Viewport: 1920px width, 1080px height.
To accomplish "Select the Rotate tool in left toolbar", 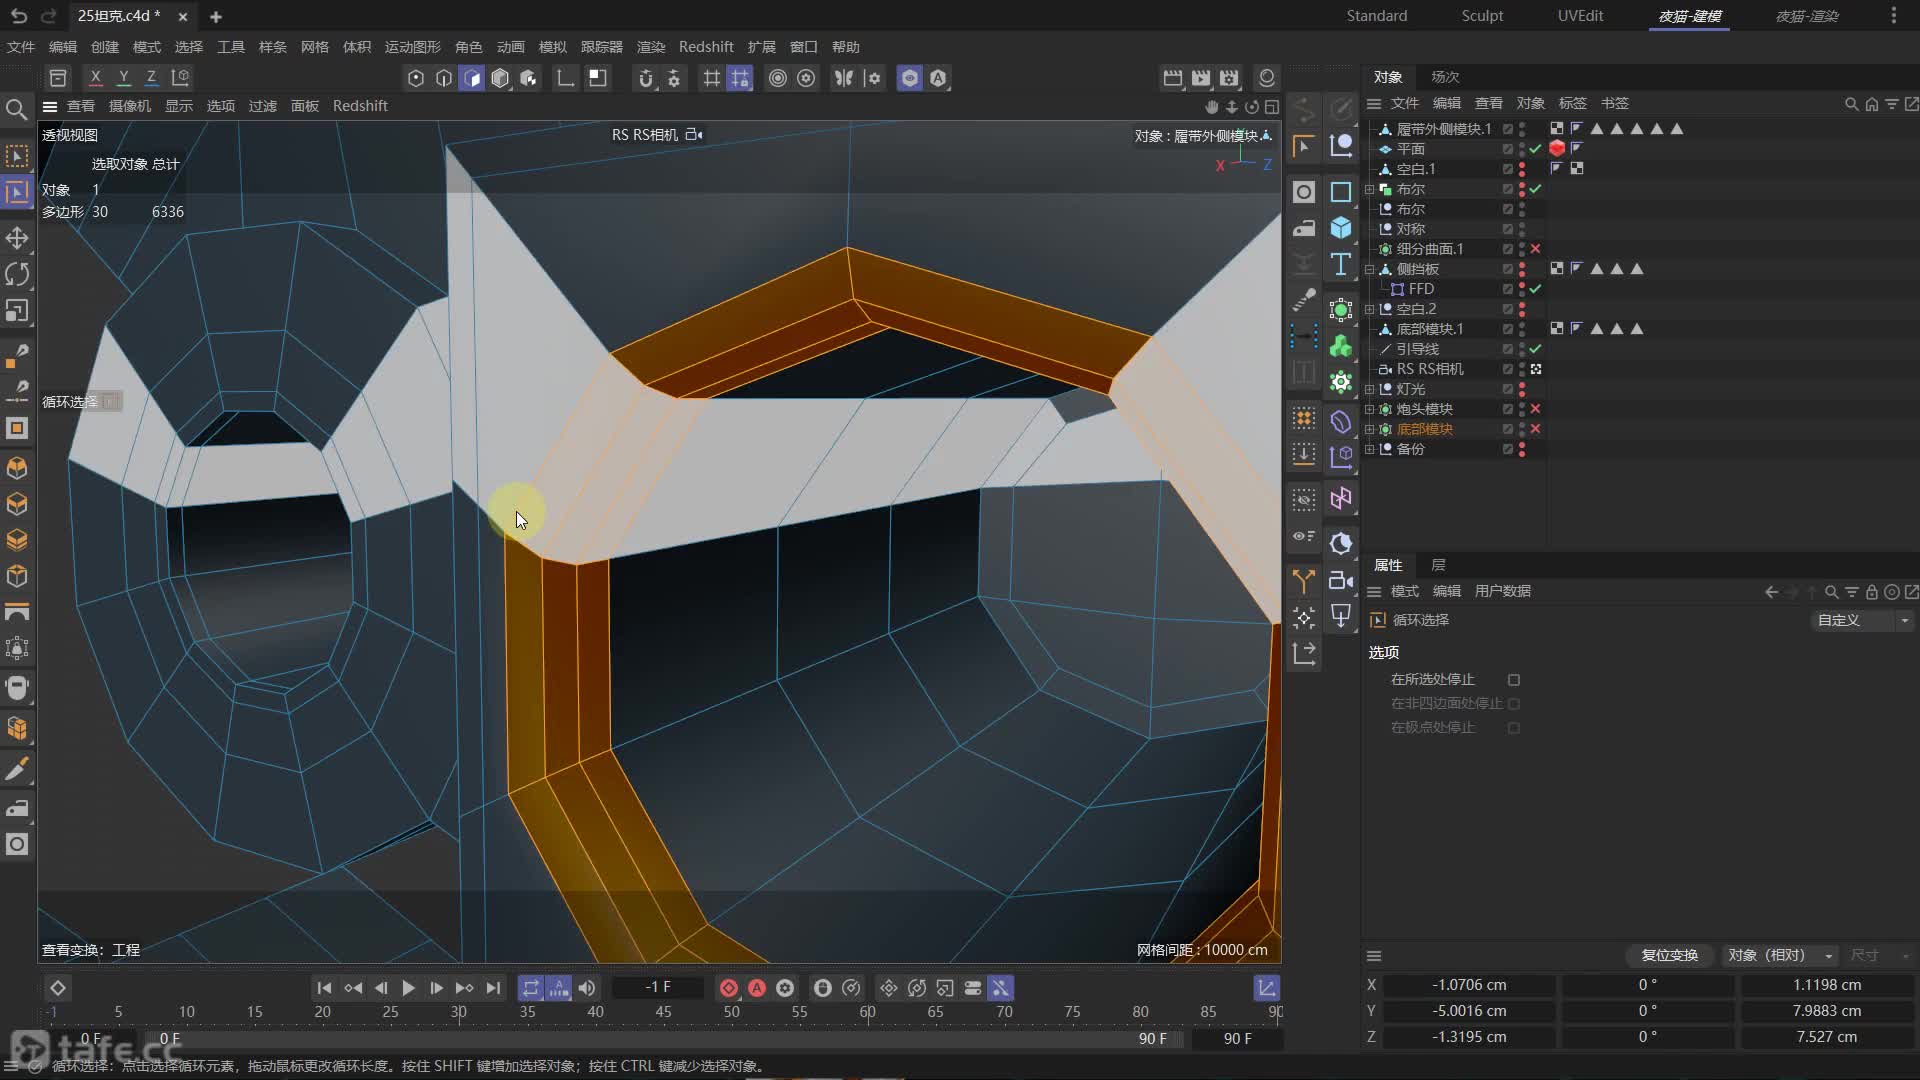I will 17,274.
